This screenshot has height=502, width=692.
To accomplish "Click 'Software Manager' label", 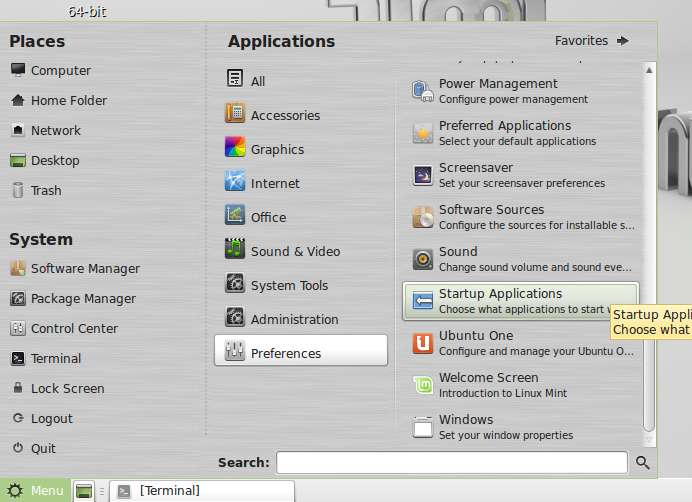I will pos(85,268).
